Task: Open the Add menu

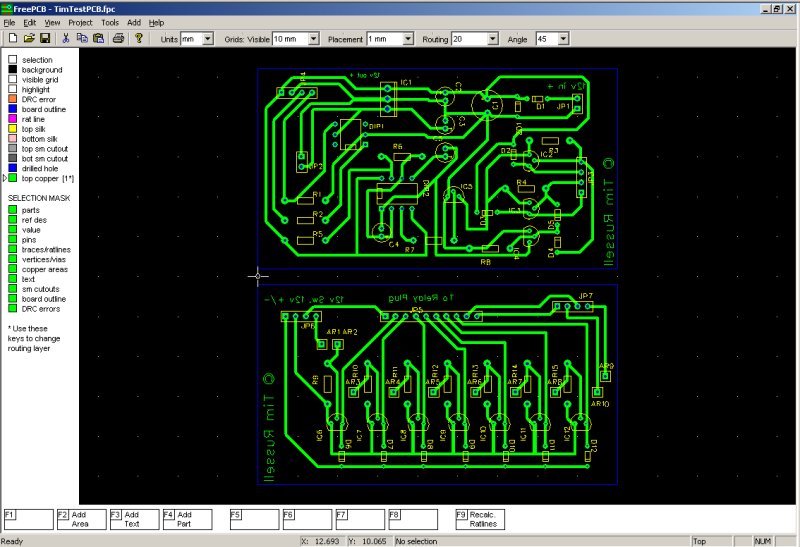Action: 134,22
